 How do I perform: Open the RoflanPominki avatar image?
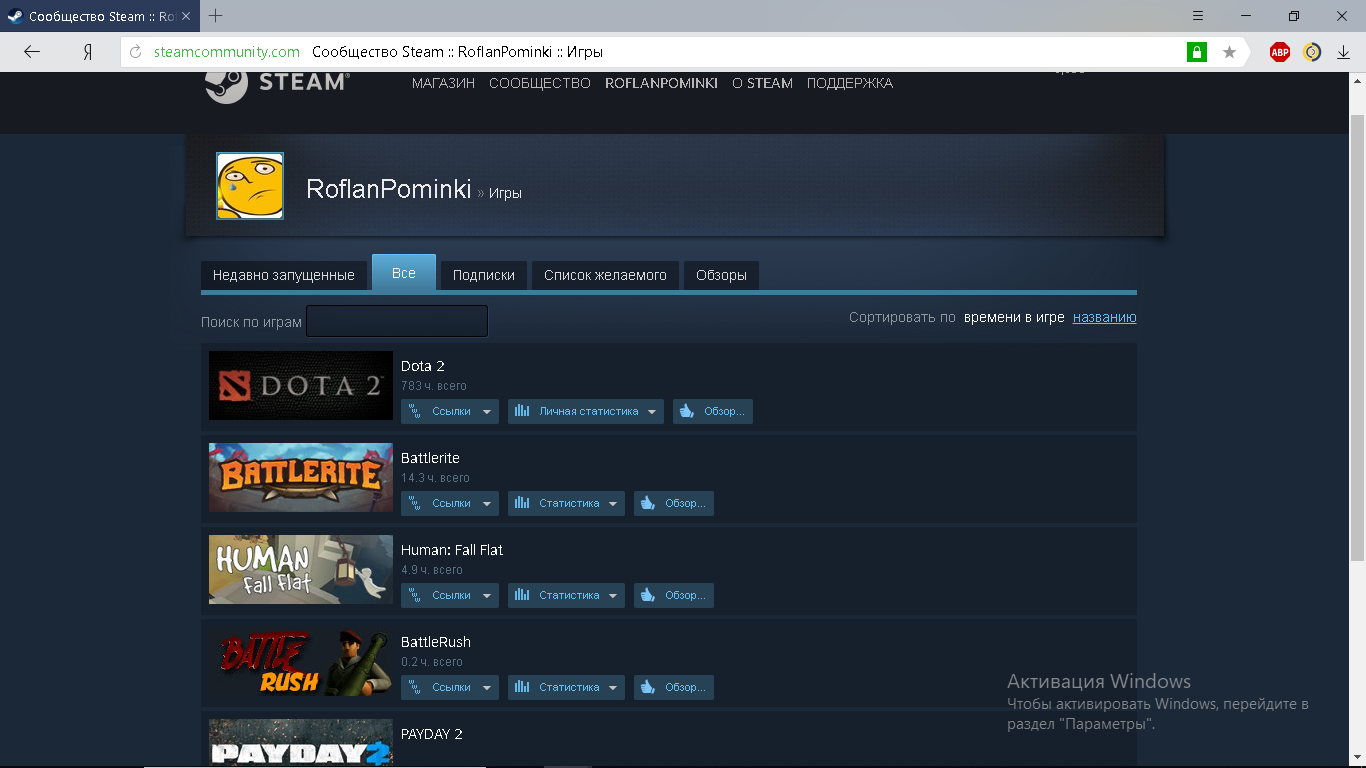pyautogui.click(x=250, y=186)
